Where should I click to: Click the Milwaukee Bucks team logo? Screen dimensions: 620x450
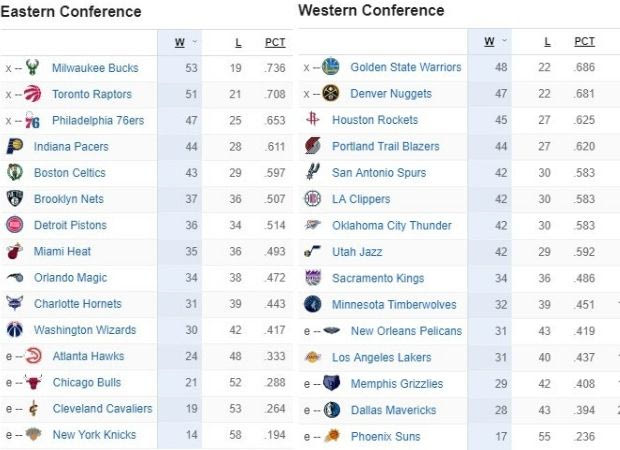[33, 68]
